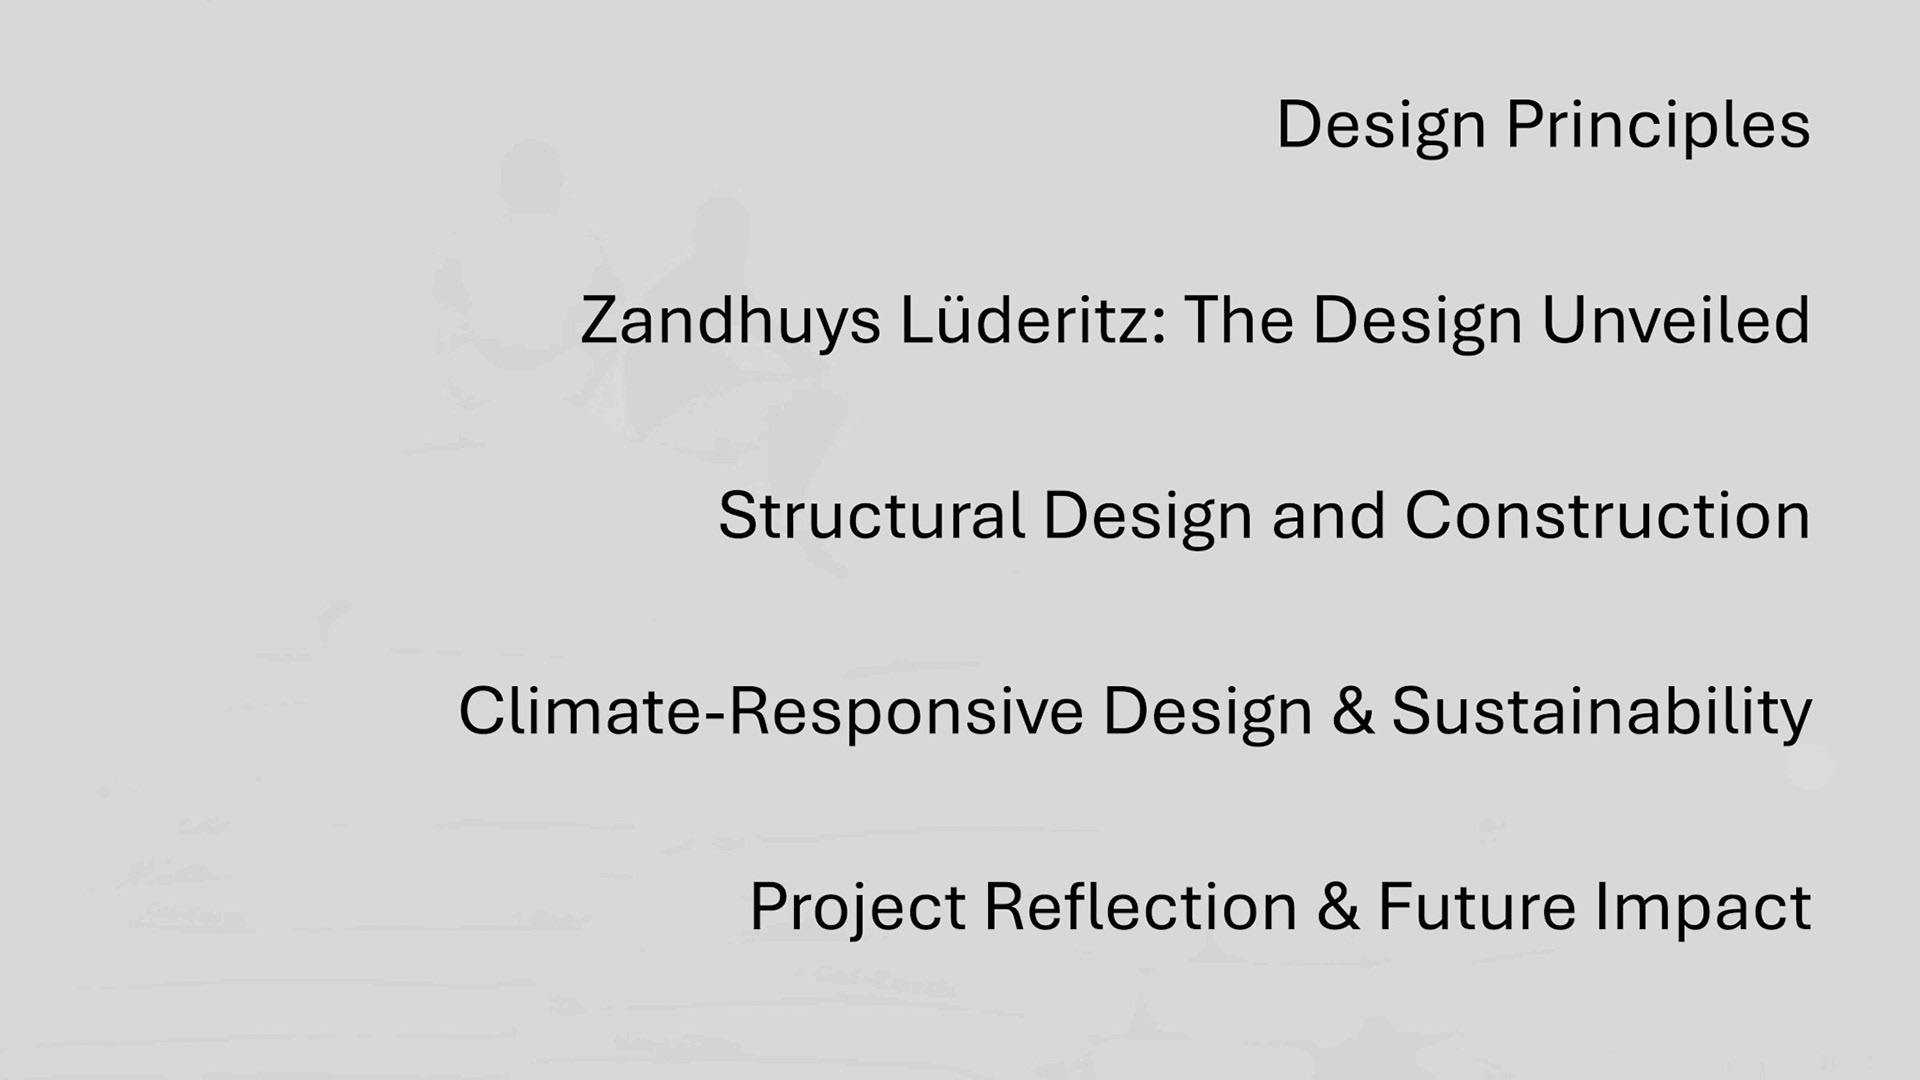Click the word "Unveiled" in second line
The width and height of the screenshot is (1920, 1080).
coord(1676,321)
